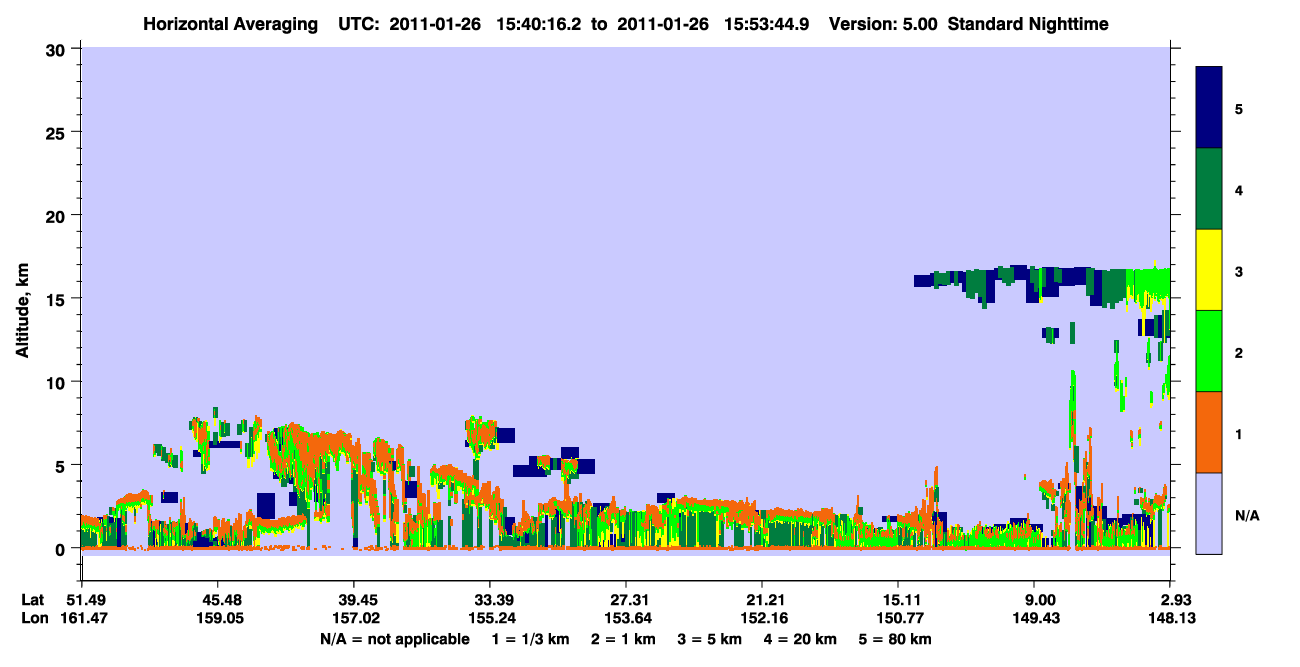Click longitude value 150.77
This screenshot has height=667, width=1300.
[898, 619]
